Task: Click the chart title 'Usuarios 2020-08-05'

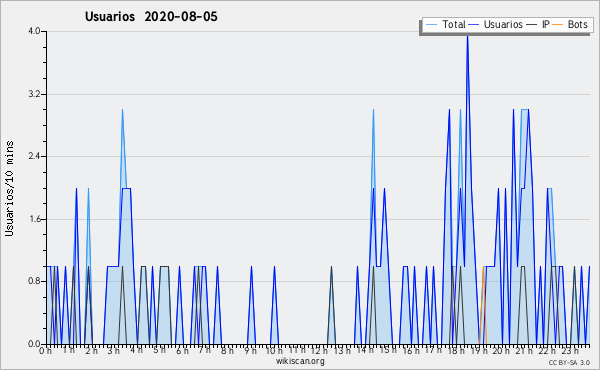Action: click(x=151, y=17)
